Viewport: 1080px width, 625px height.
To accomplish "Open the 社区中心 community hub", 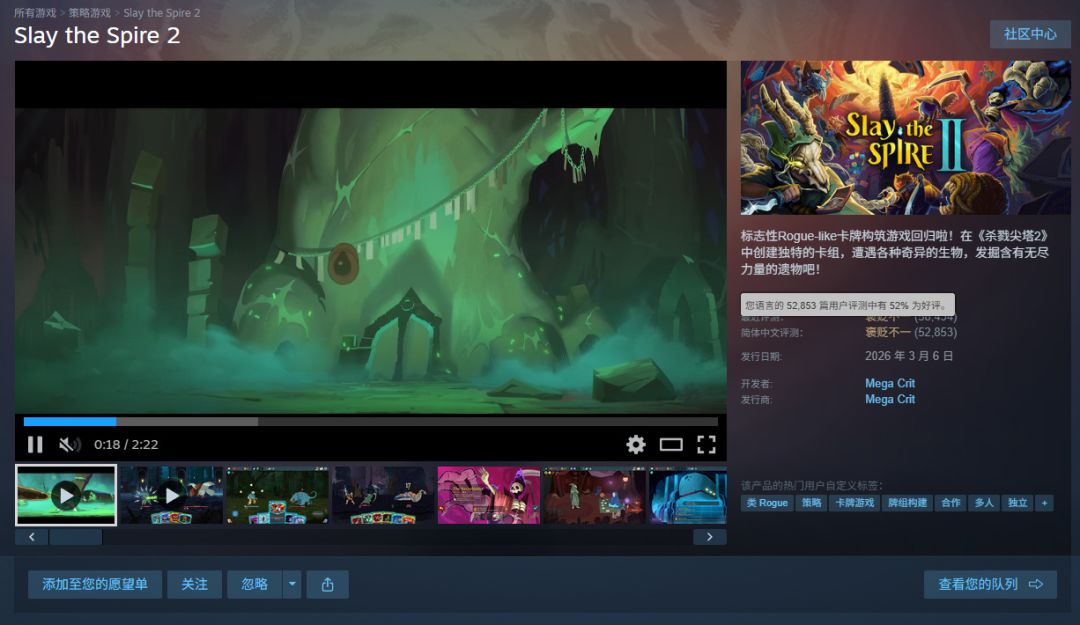I will click(1030, 34).
